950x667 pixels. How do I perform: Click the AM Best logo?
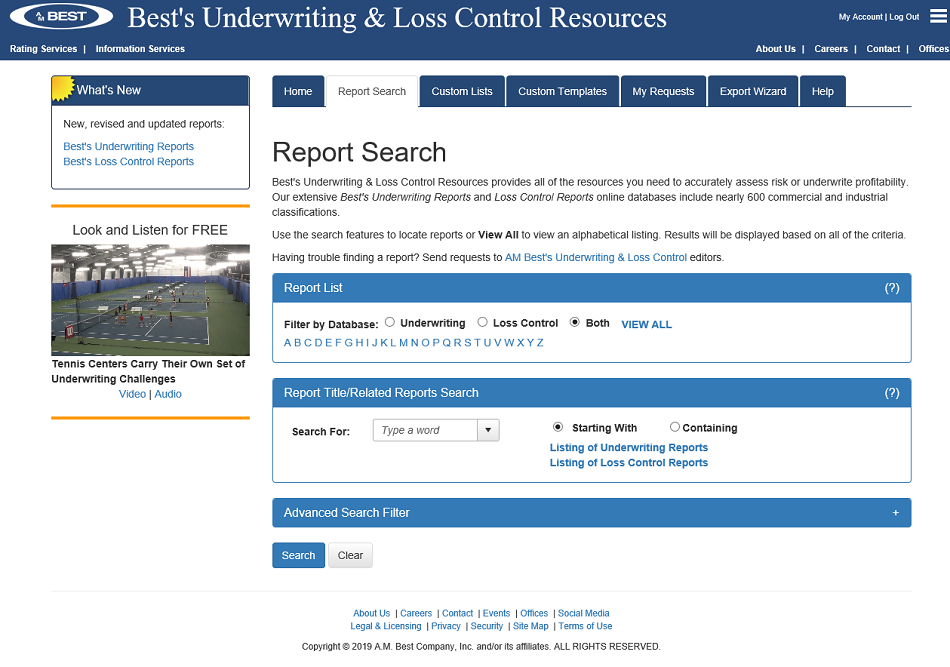pos(61,16)
